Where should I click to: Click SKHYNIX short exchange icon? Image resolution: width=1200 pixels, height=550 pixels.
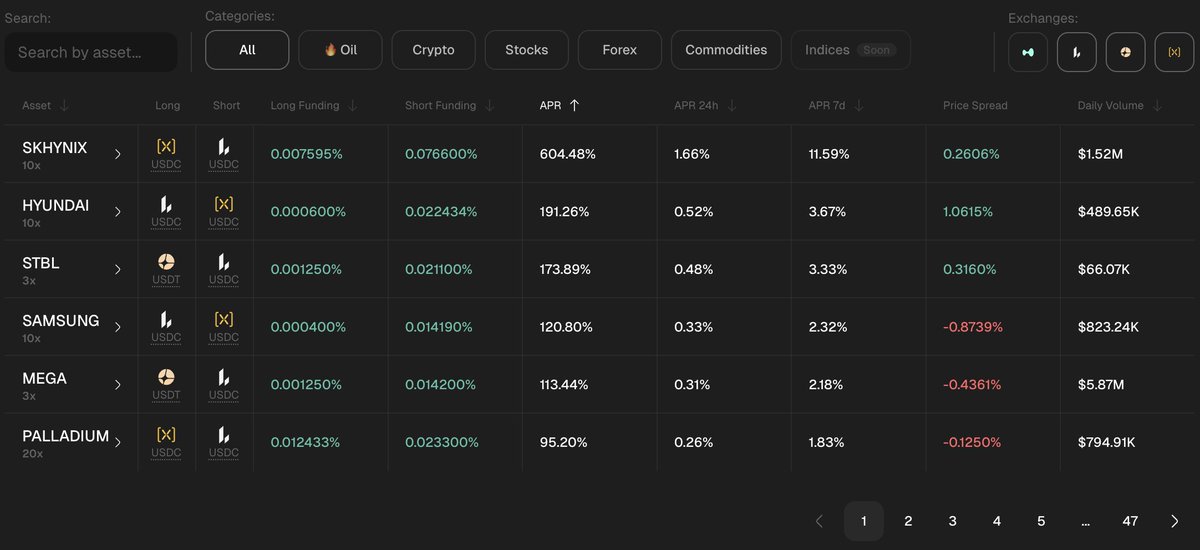click(x=224, y=146)
